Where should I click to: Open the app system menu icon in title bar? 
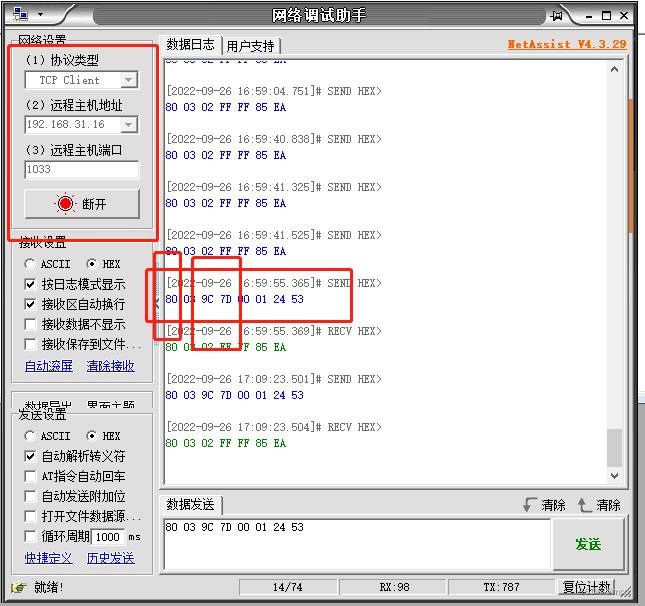[x=20, y=14]
